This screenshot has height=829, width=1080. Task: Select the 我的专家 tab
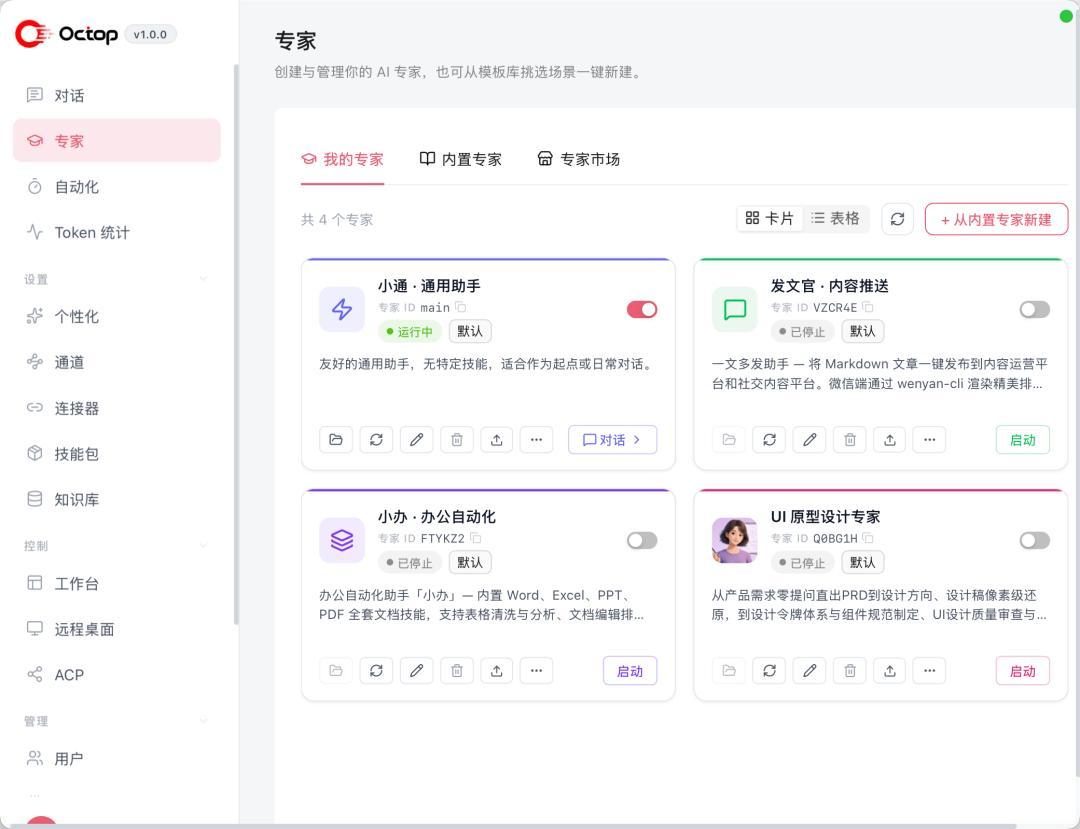[x=342, y=160]
